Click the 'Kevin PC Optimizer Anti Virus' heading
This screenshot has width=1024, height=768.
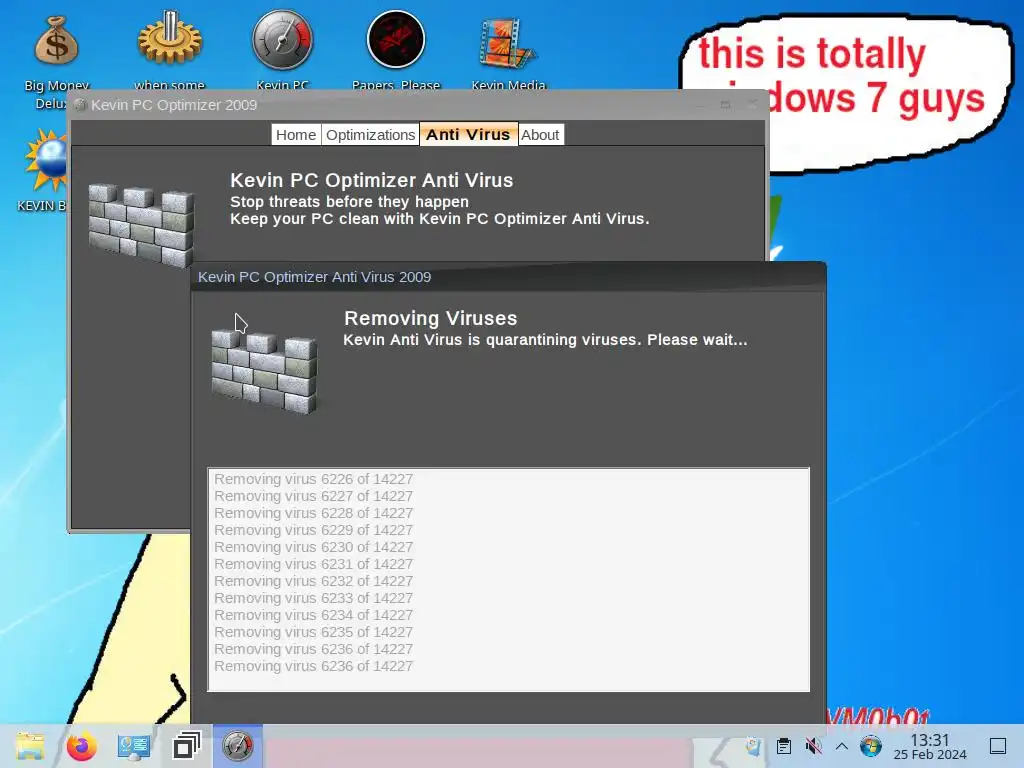click(372, 180)
